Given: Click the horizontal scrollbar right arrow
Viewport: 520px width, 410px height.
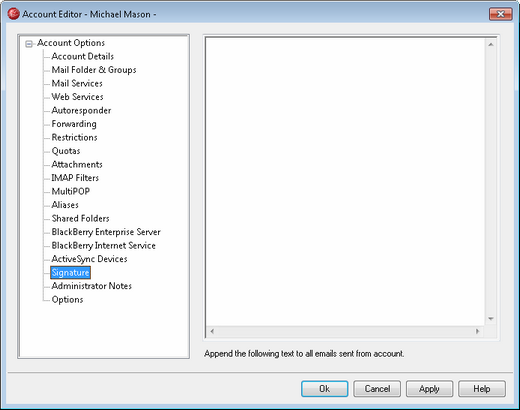Looking at the screenshot, I should pyautogui.click(x=477, y=331).
